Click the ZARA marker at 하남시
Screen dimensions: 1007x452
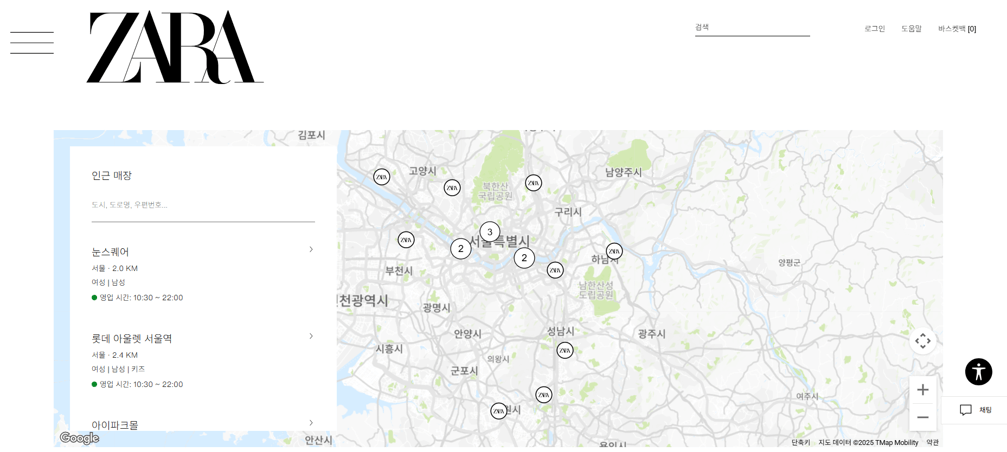click(x=614, y=251)
